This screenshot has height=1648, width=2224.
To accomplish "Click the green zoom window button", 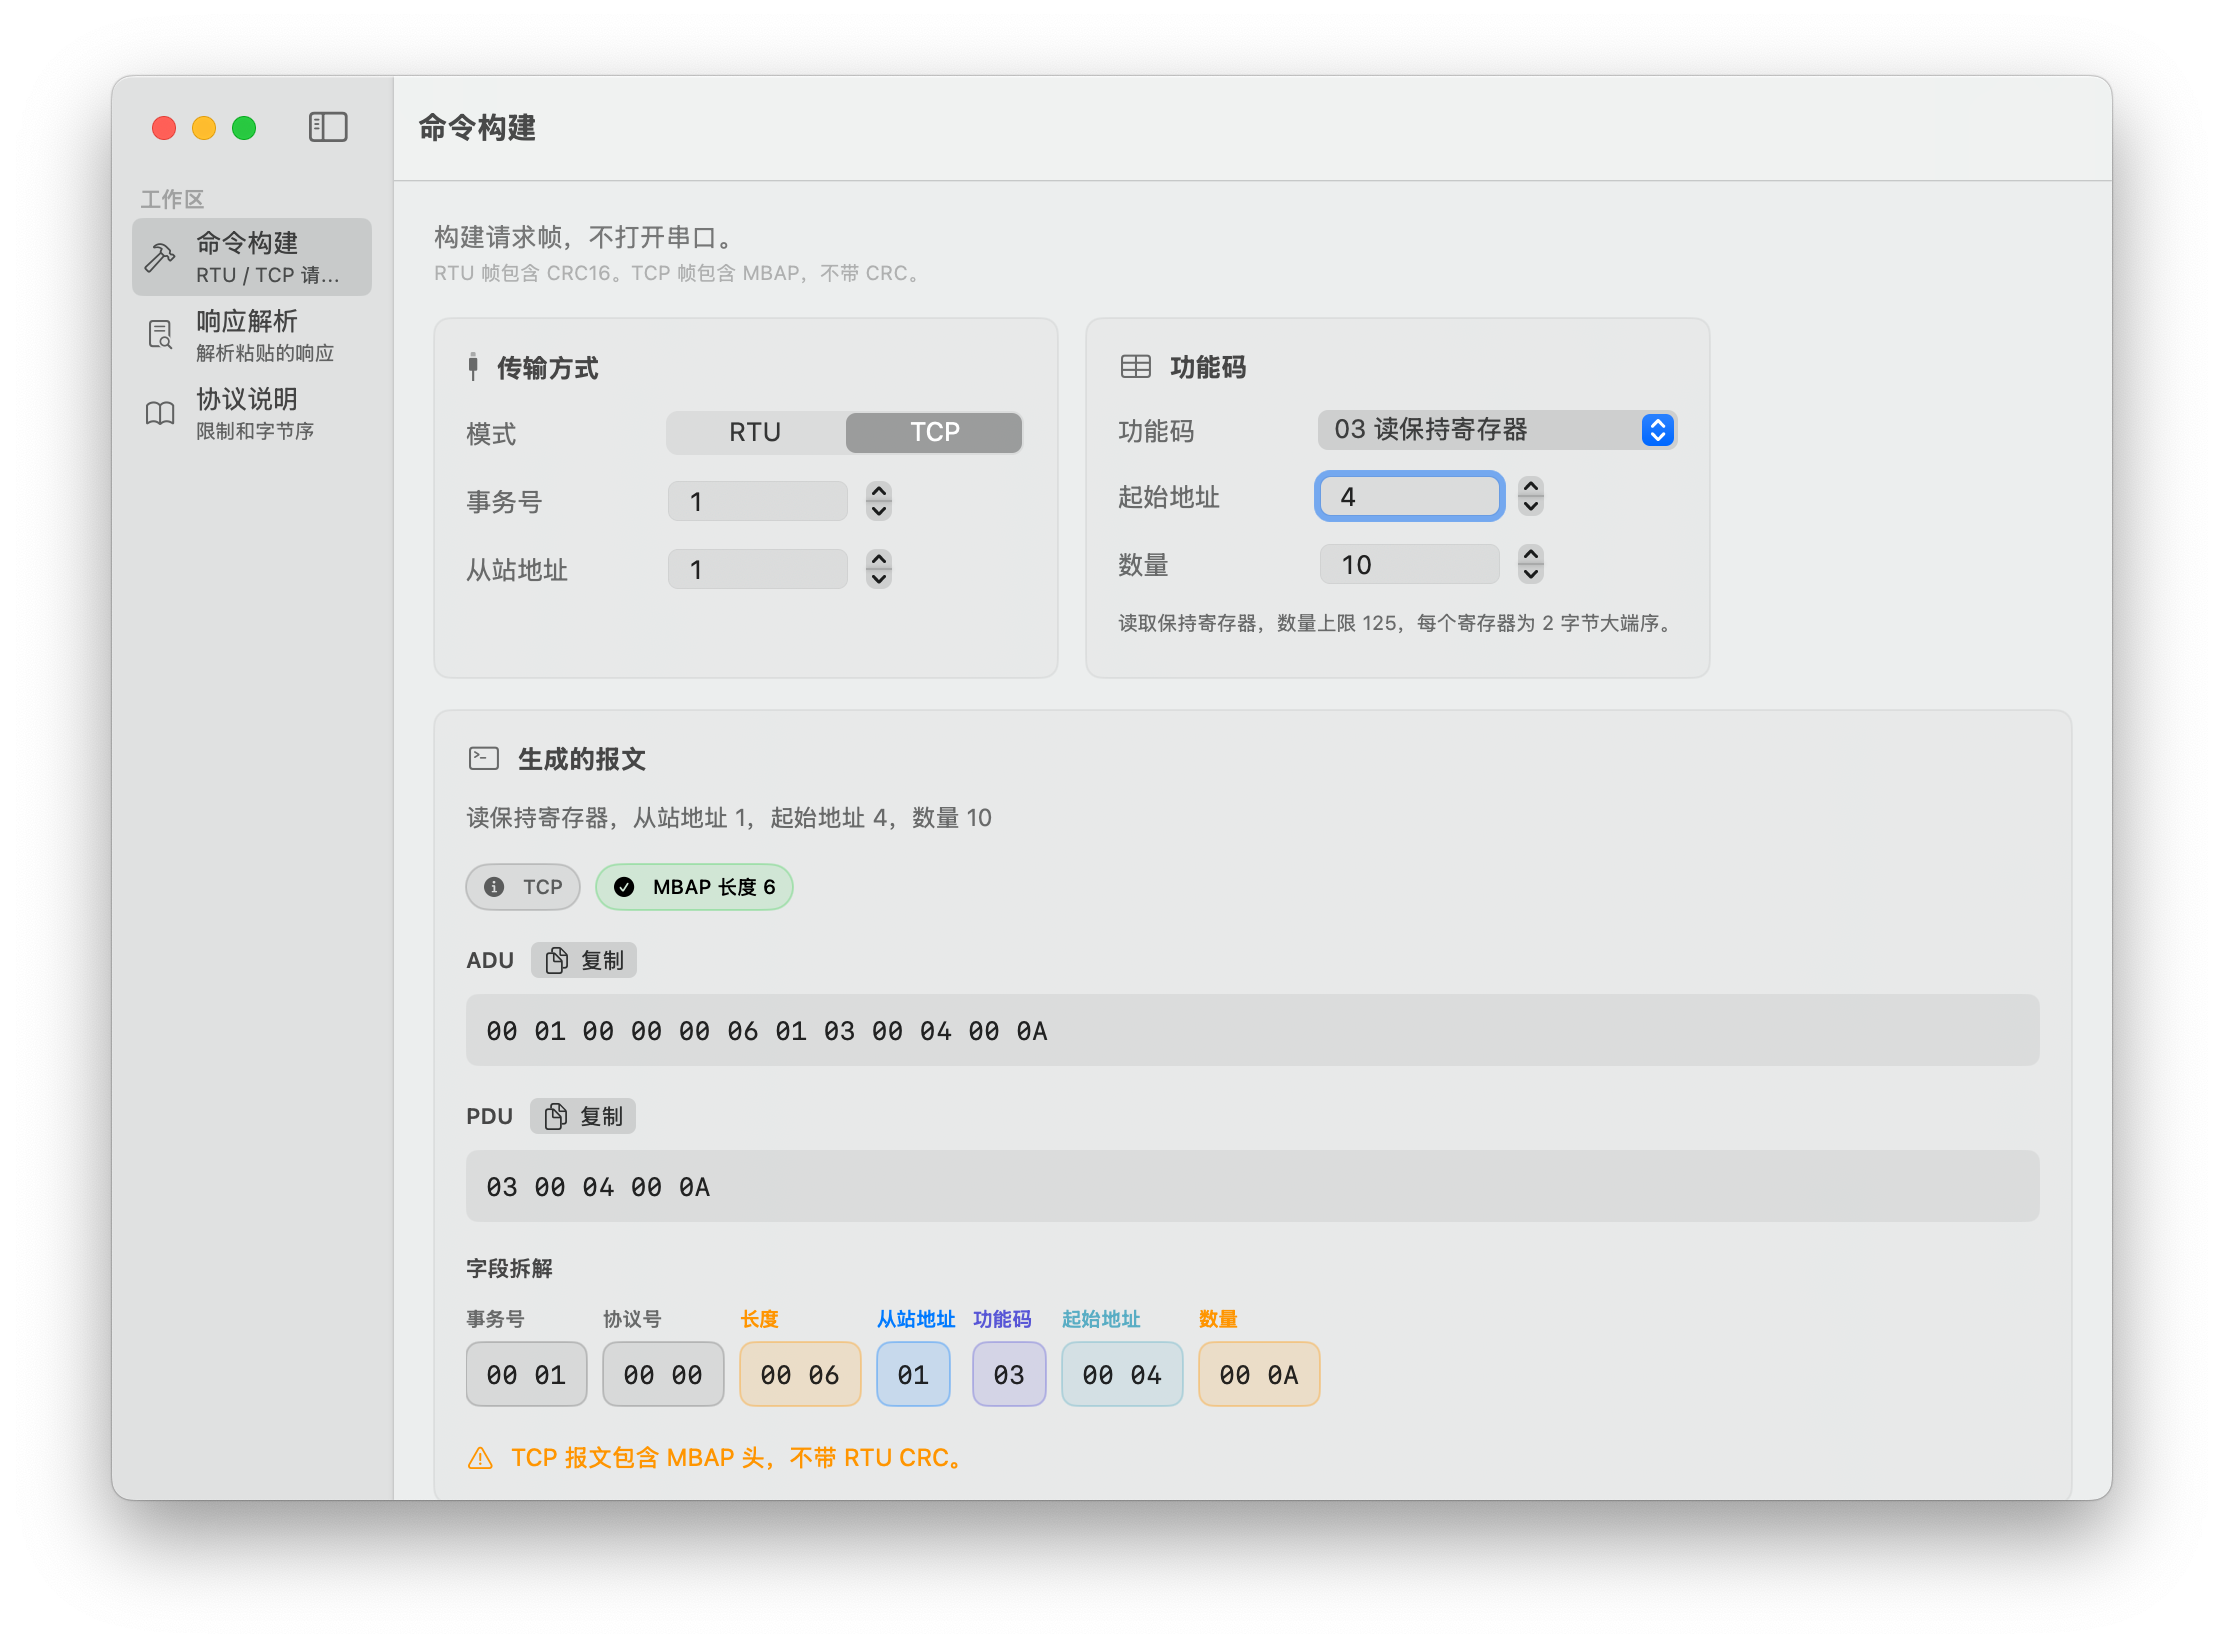I will [x=244, y=128].
